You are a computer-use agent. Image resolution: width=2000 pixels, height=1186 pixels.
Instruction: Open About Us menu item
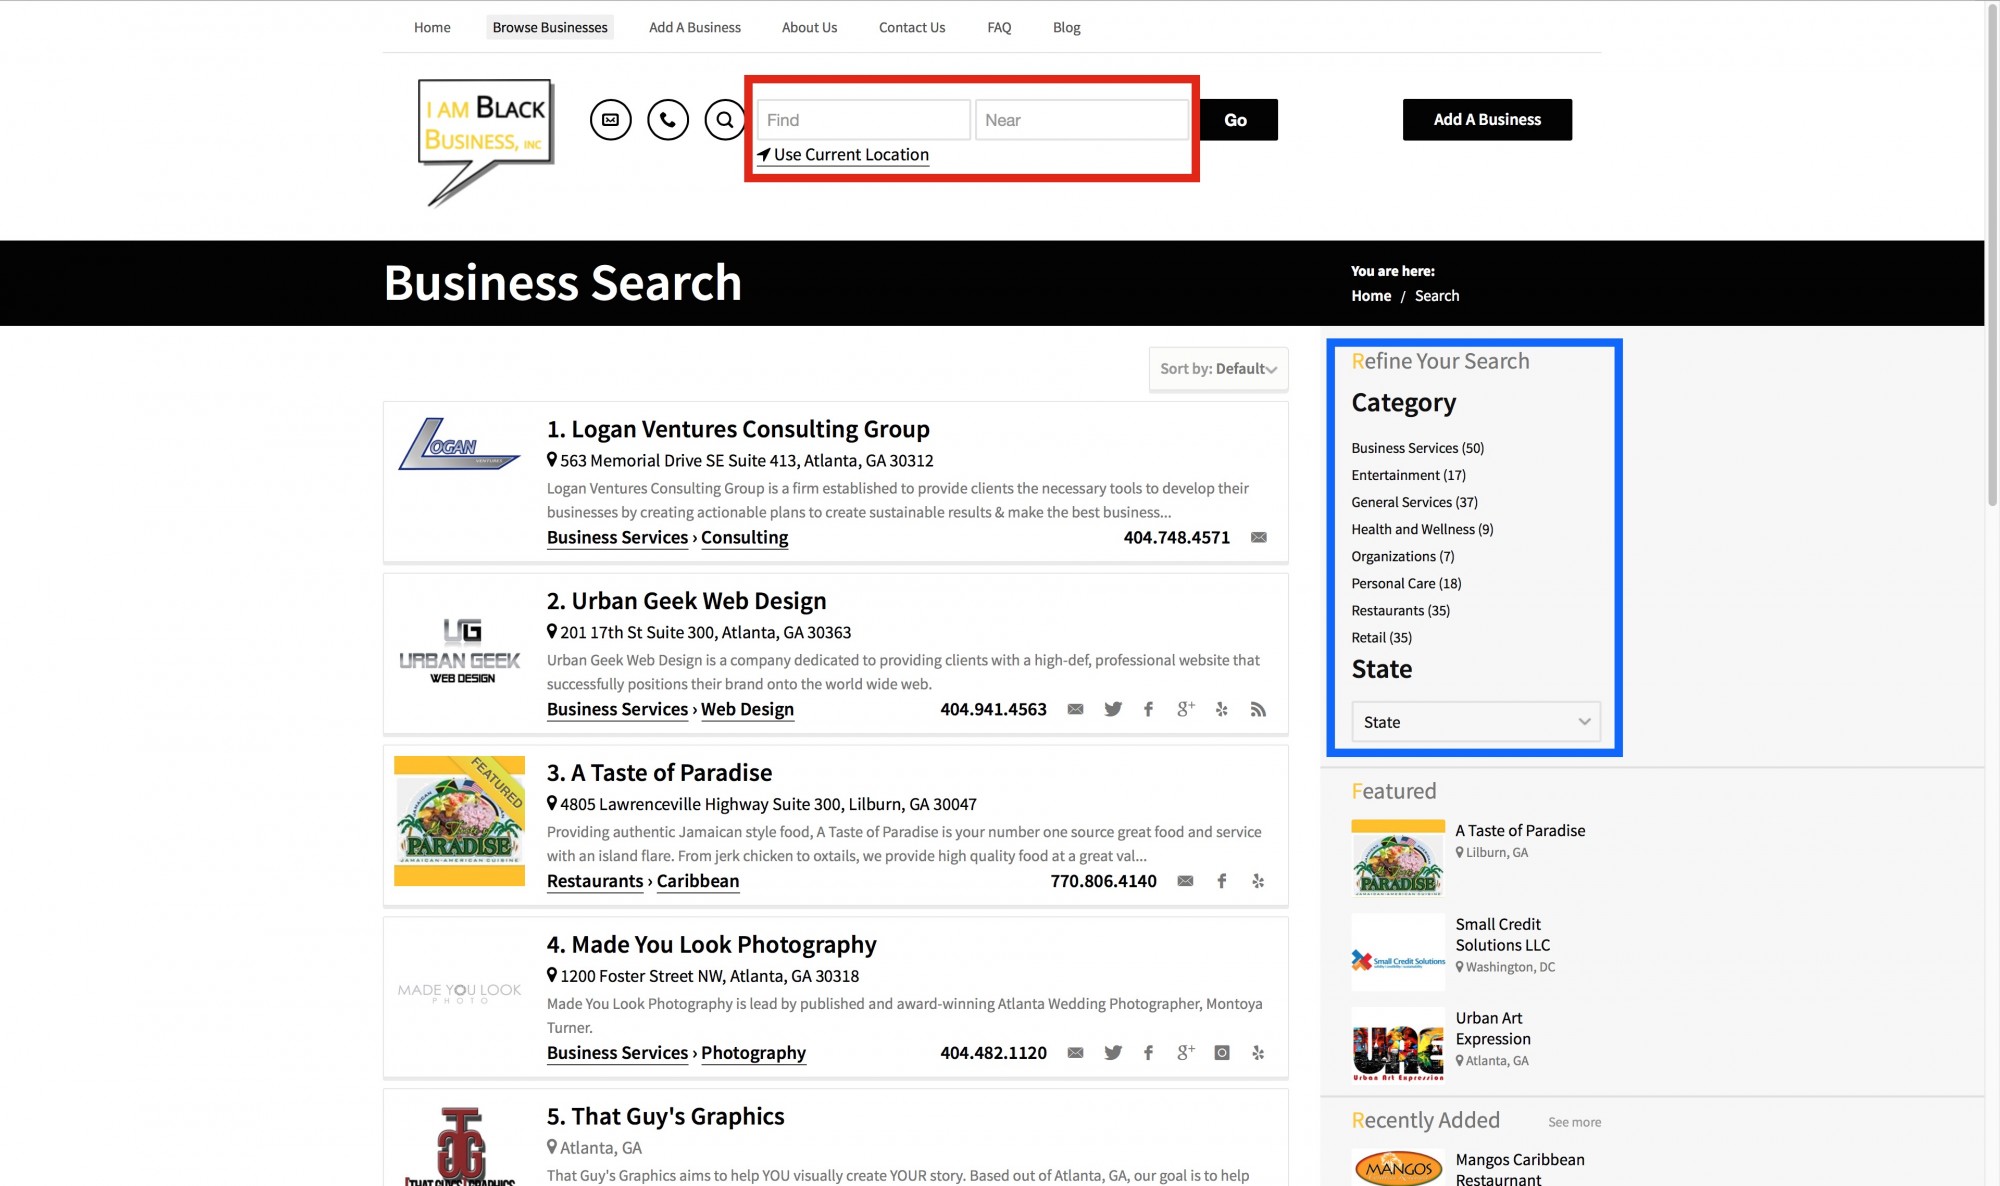809,28
